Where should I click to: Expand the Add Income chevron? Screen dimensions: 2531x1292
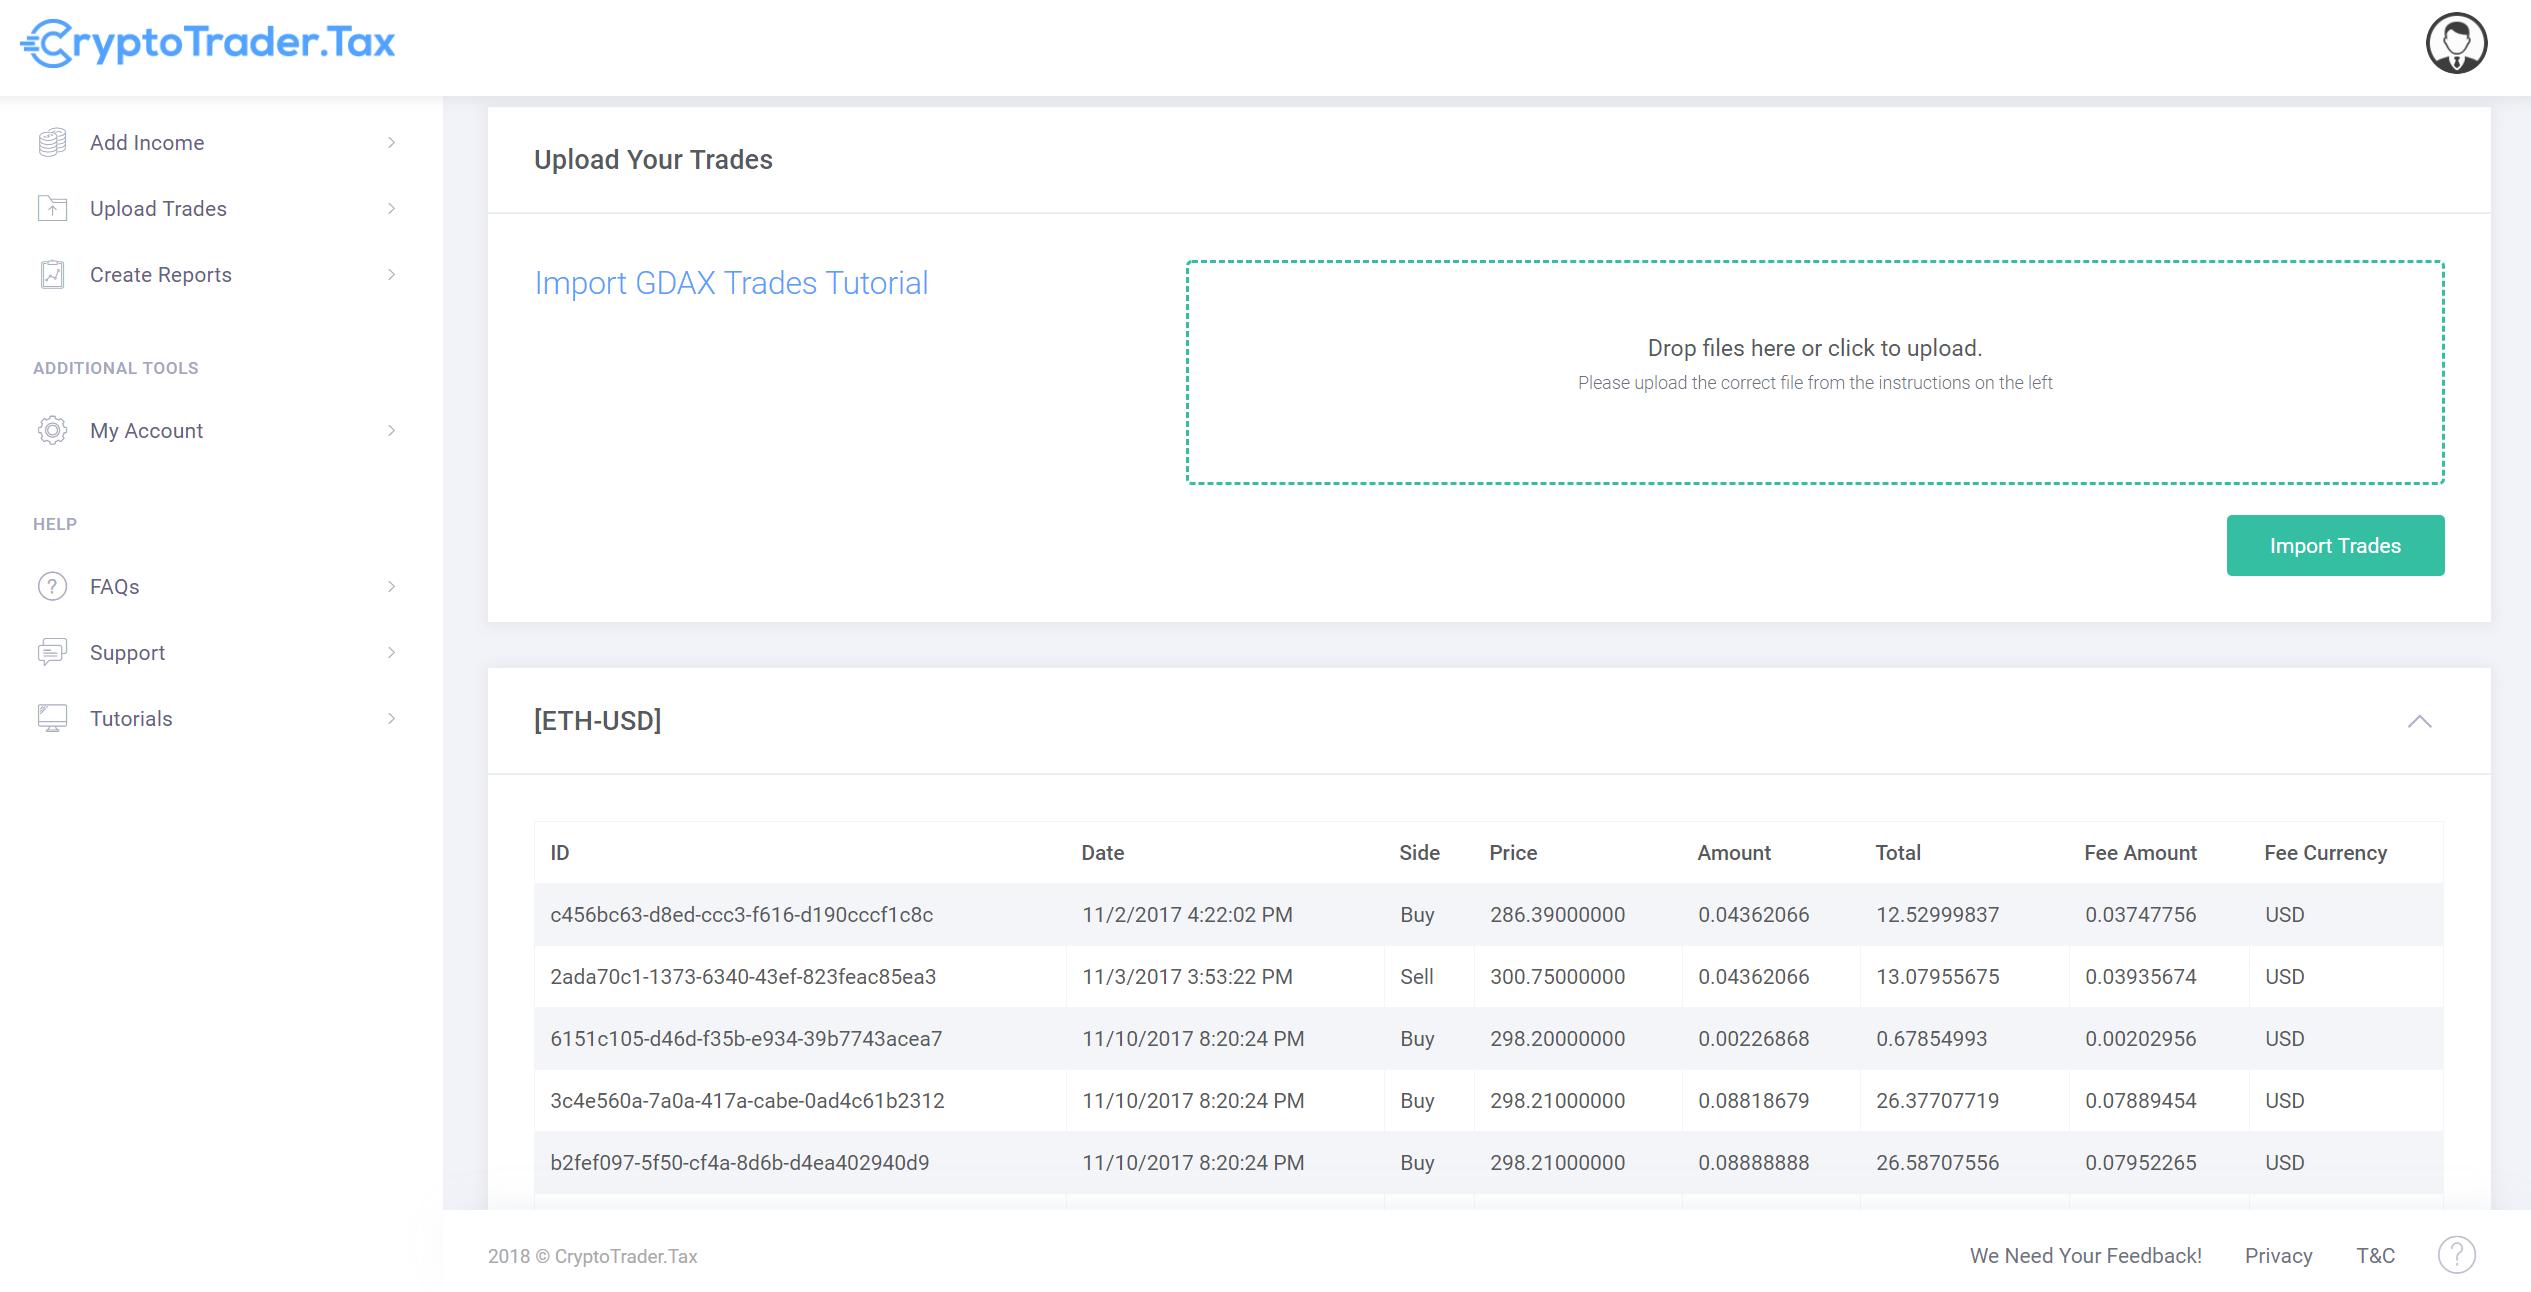[x=391, y=143]
